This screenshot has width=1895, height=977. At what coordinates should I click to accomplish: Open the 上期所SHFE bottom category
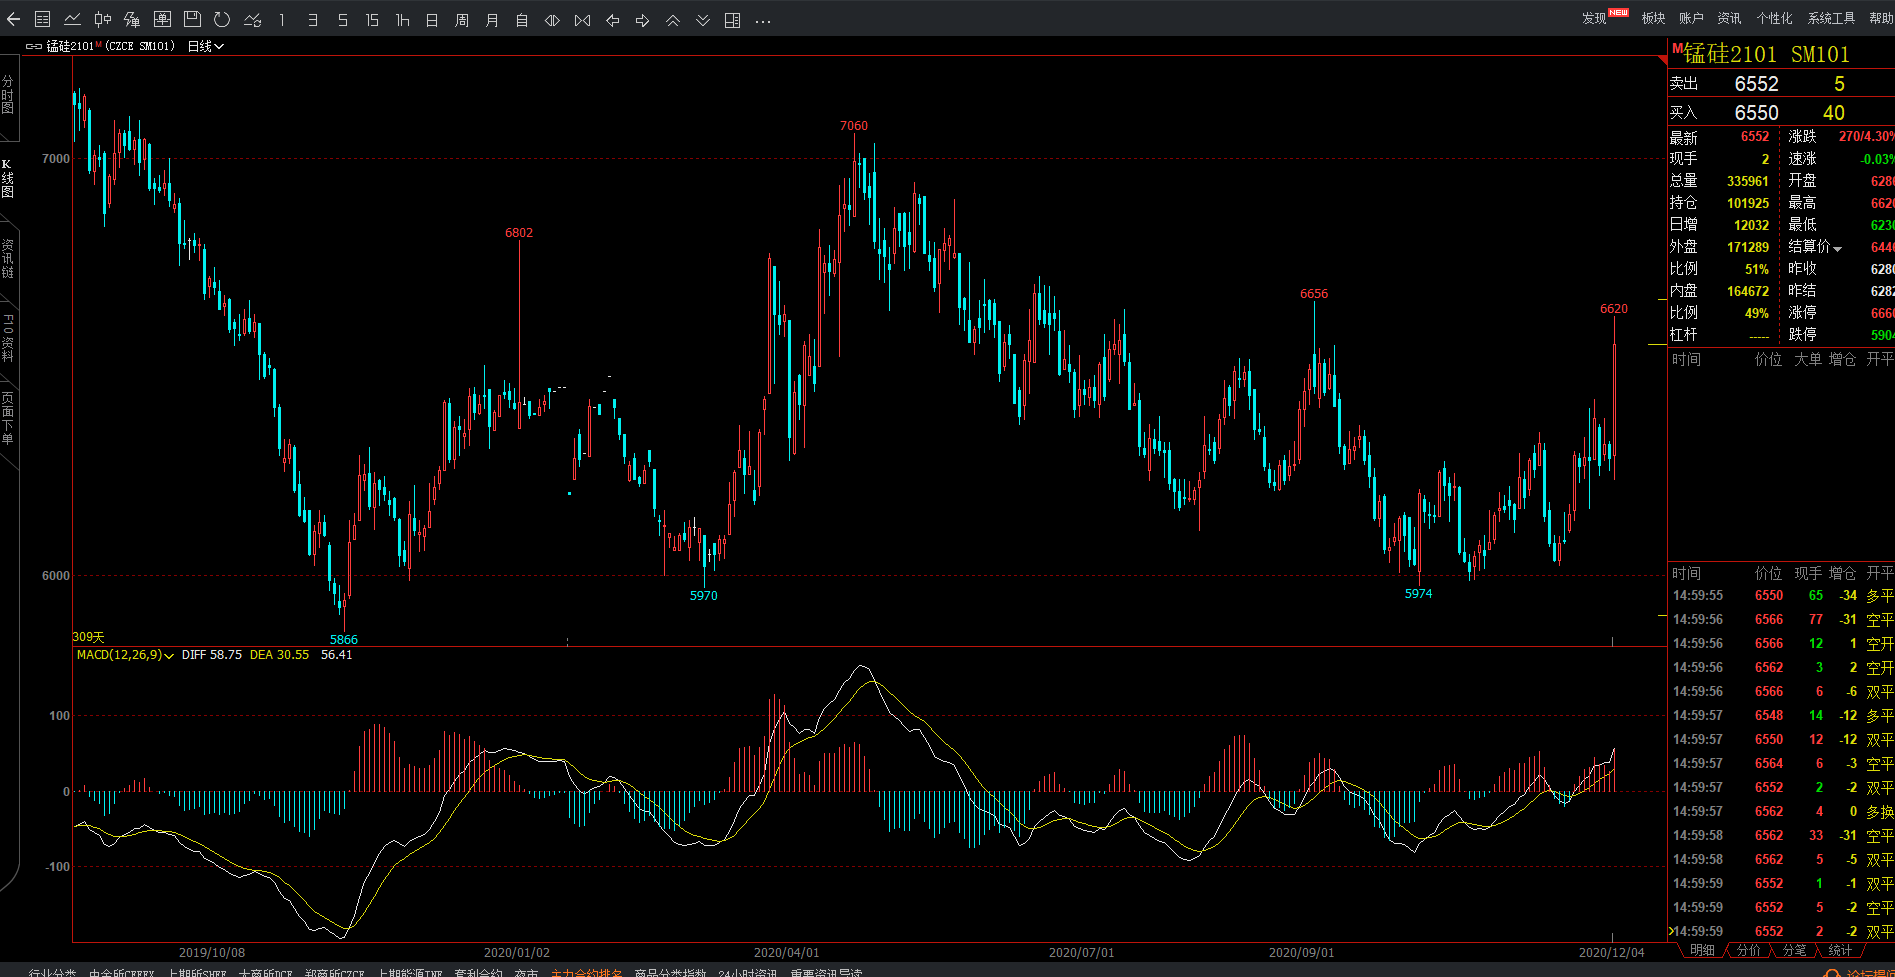(197, 972)
